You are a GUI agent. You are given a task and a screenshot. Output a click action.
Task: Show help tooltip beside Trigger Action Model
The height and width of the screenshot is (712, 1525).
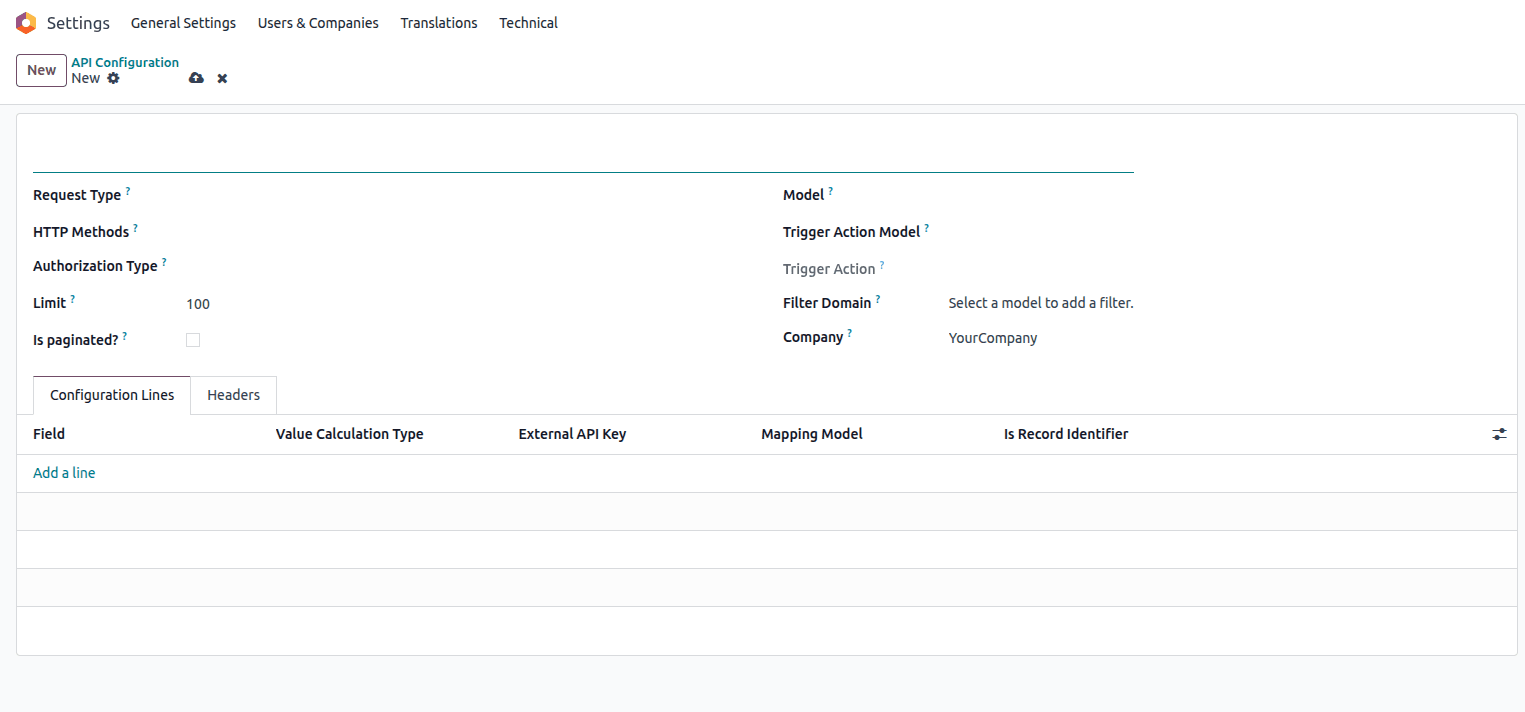coord(926,227)
